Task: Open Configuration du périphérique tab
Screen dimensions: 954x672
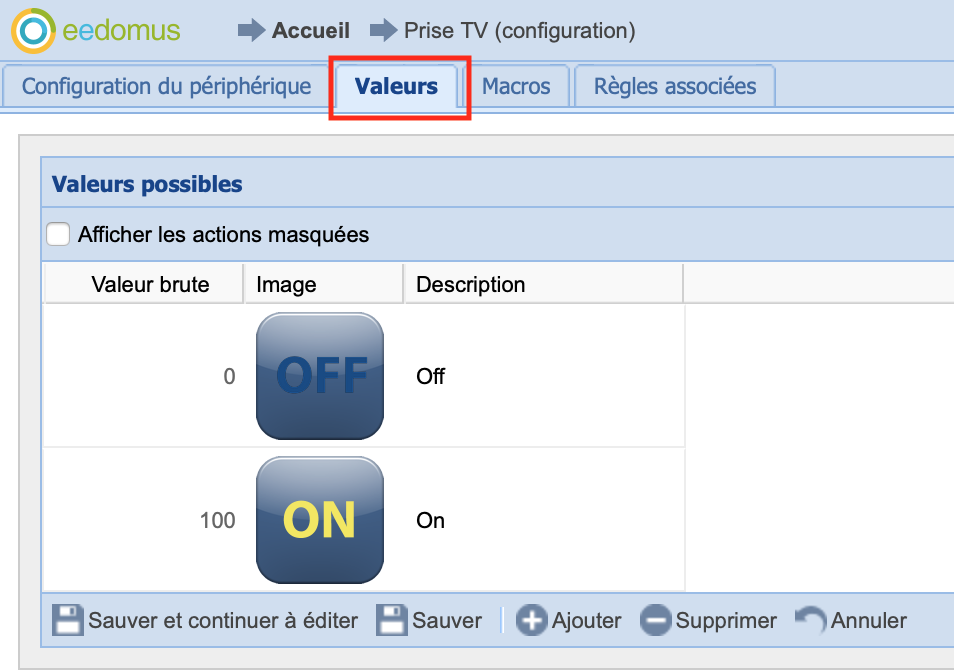Action: [166, 86]
